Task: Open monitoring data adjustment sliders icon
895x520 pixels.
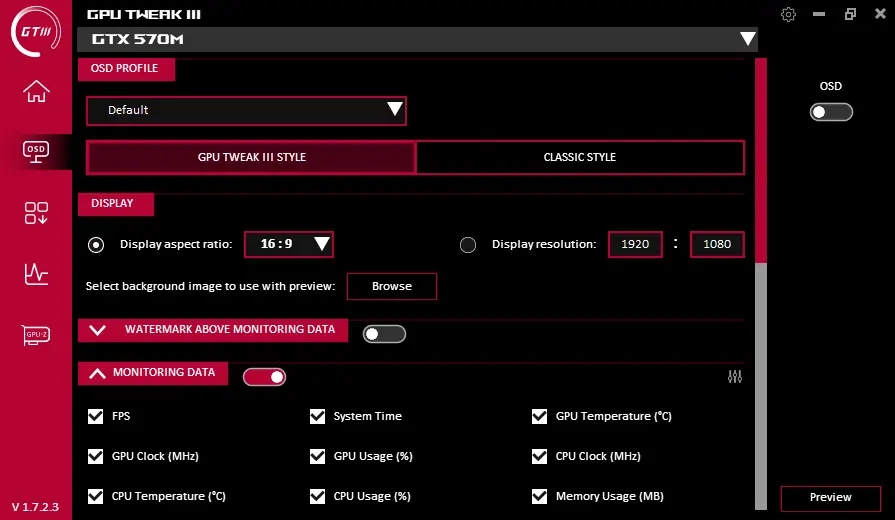Action: pos(735,377)
